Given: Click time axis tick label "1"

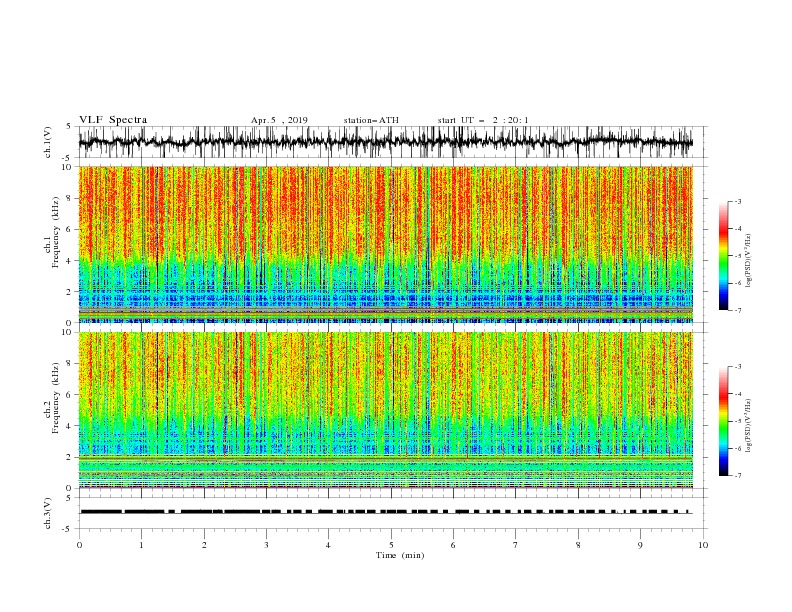Looking at the screenshot, I should click(x=142, y=545).
